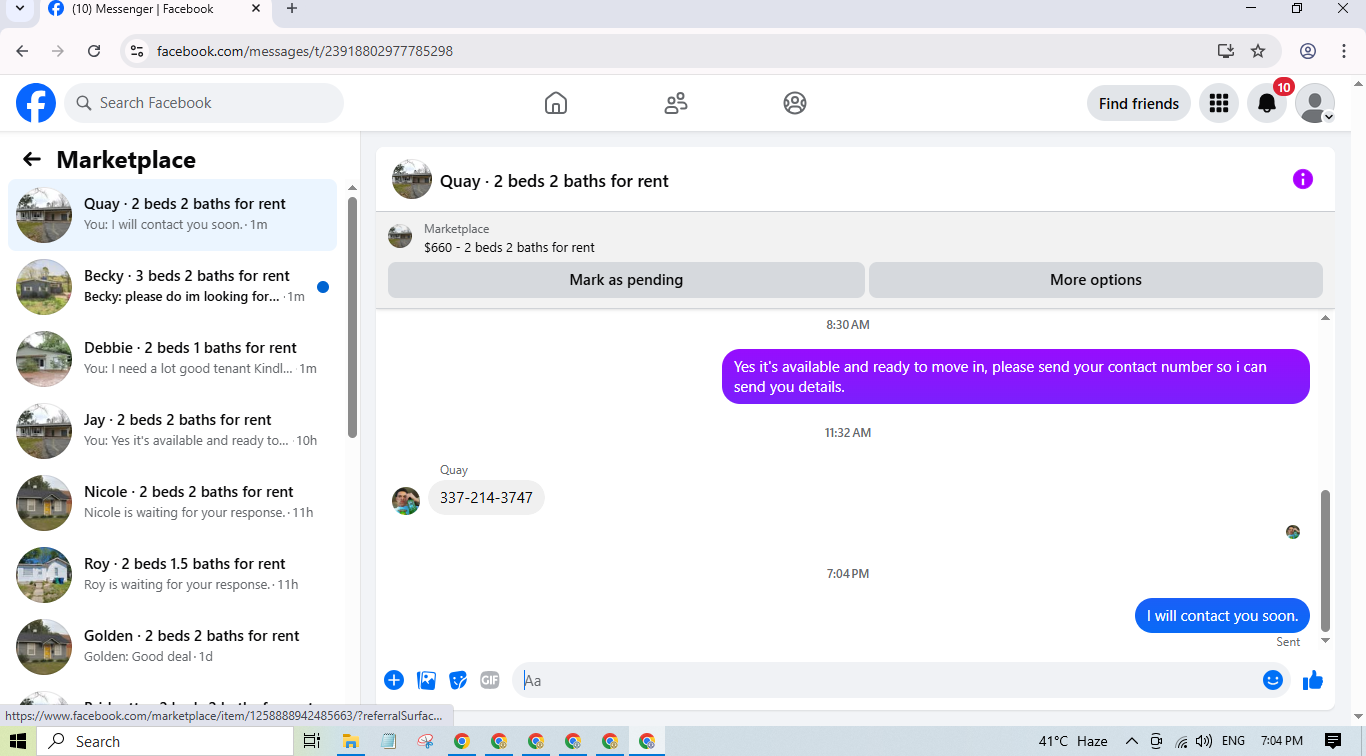Choose a GIF with the GIF icon
The width and height of the screenshot is (1366, 756).
(x=489, y=680)
